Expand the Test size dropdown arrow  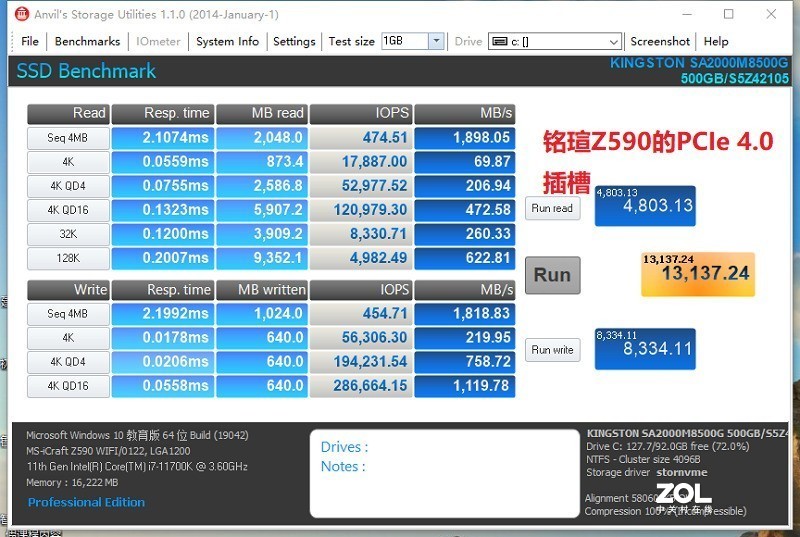[x=436, y=41]
